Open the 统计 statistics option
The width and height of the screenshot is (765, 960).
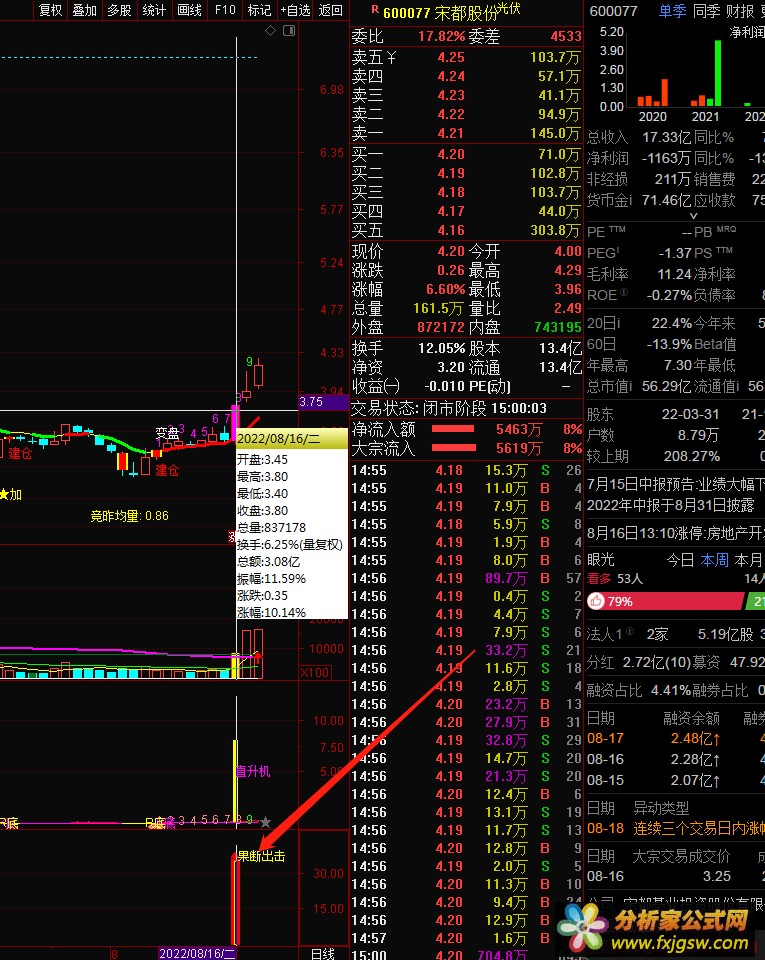(x=154, y=10)
